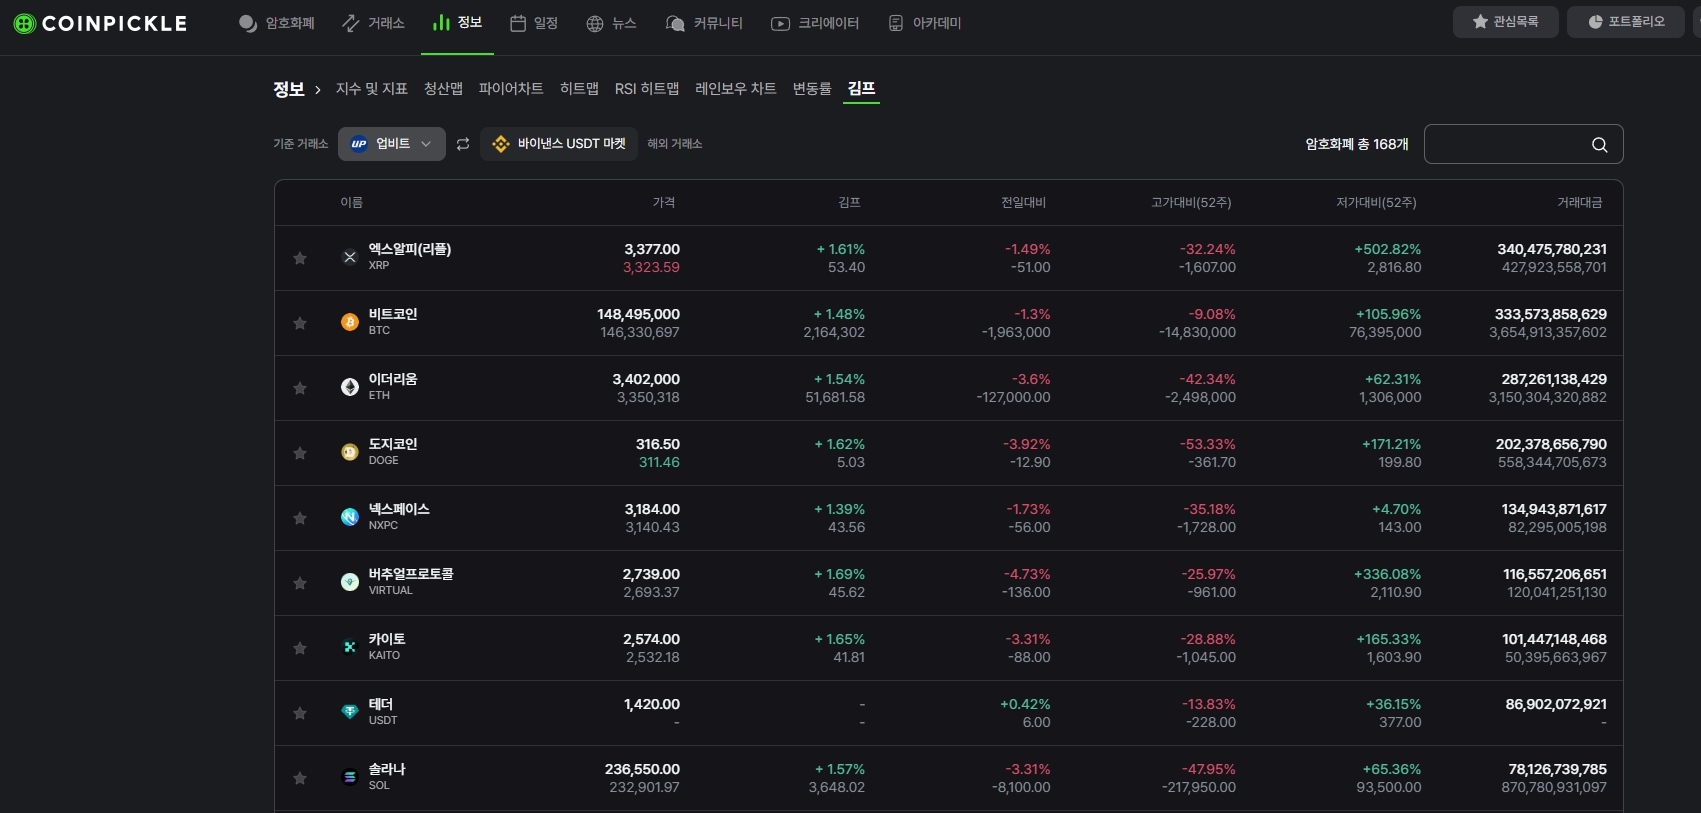Click the KAITO coin icon

point(350,647)
